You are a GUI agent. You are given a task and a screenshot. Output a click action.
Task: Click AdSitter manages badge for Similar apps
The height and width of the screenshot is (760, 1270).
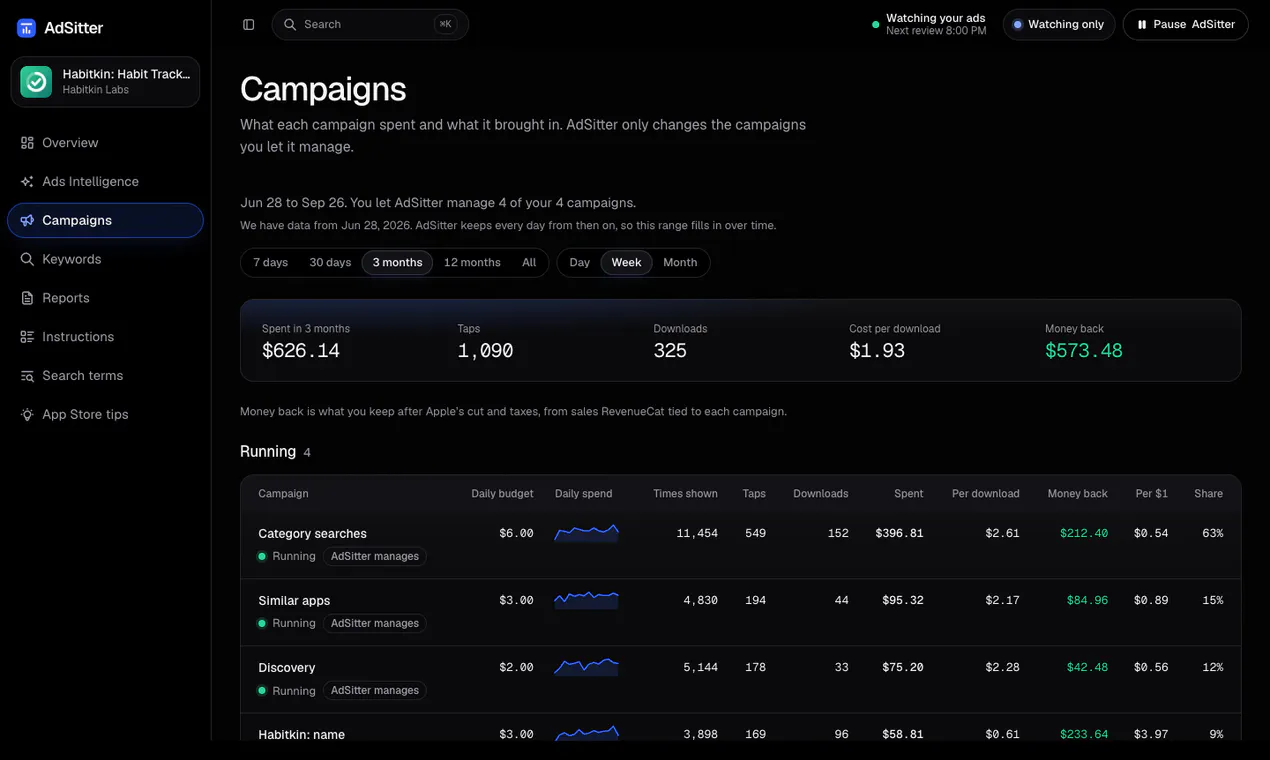point(375,623)
